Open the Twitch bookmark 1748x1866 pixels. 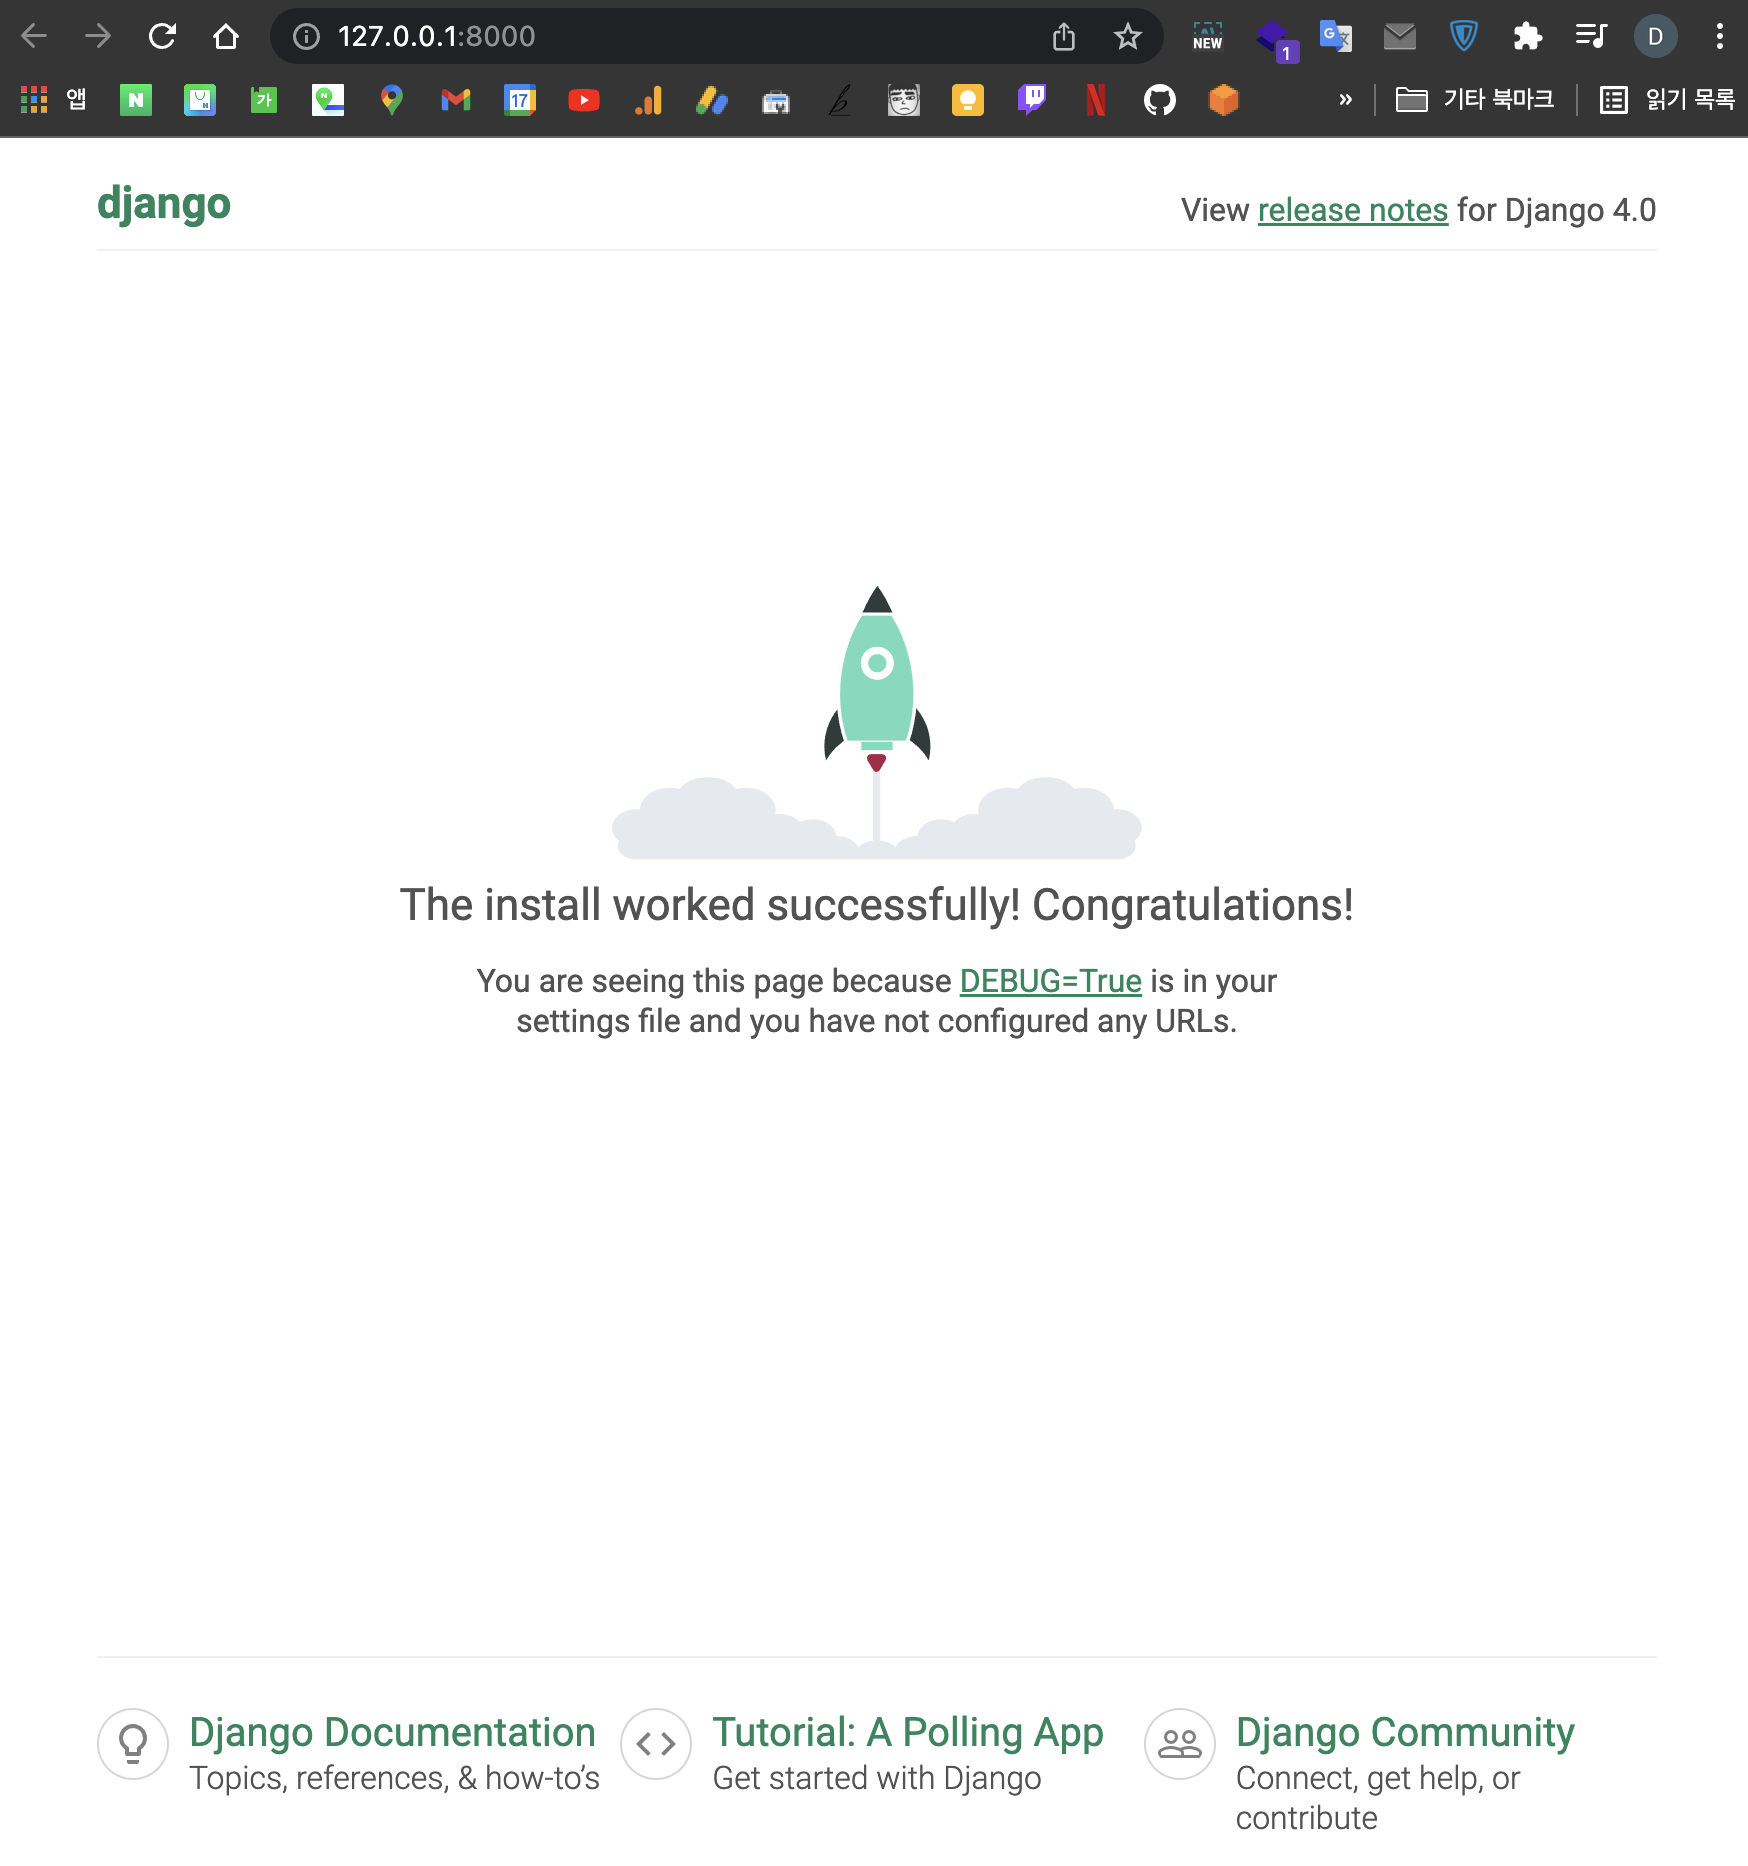(x=1032, y=100)
